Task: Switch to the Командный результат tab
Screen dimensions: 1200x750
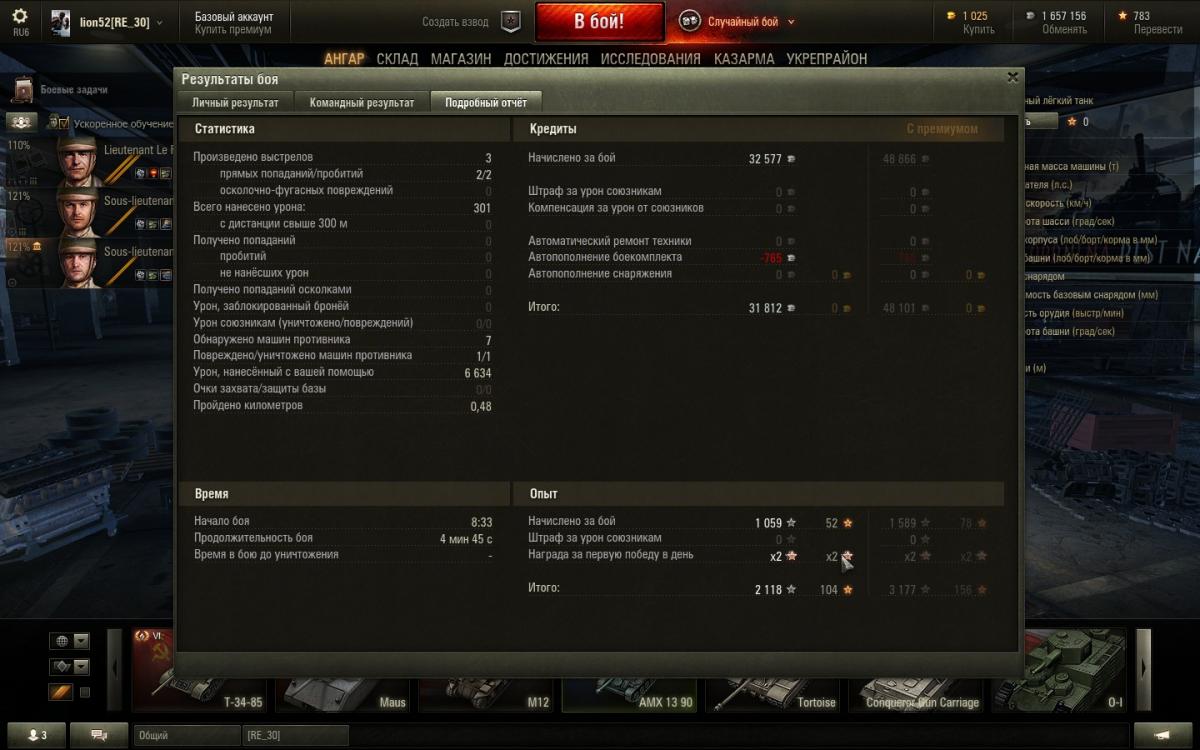Action: [x=362, y=102]
